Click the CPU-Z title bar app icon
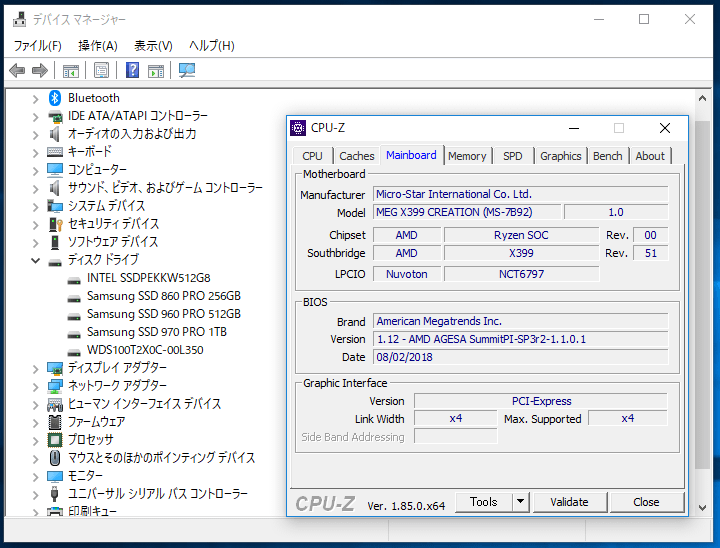Screen dimensions: 720x548 [298, 128]
